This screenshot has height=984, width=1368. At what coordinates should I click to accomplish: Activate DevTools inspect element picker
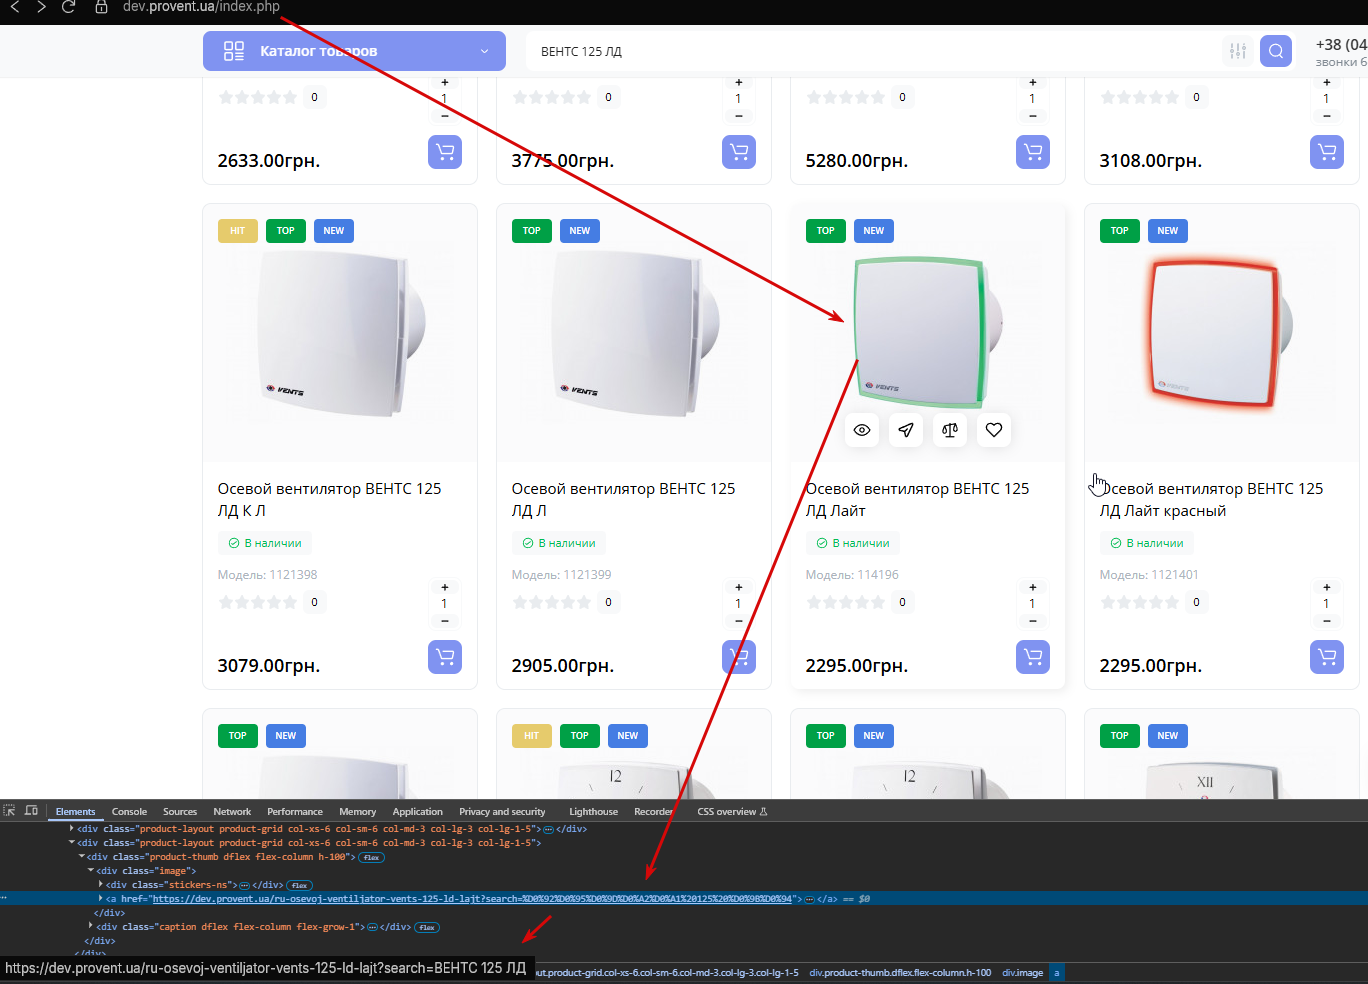click(x=9, y=811)
